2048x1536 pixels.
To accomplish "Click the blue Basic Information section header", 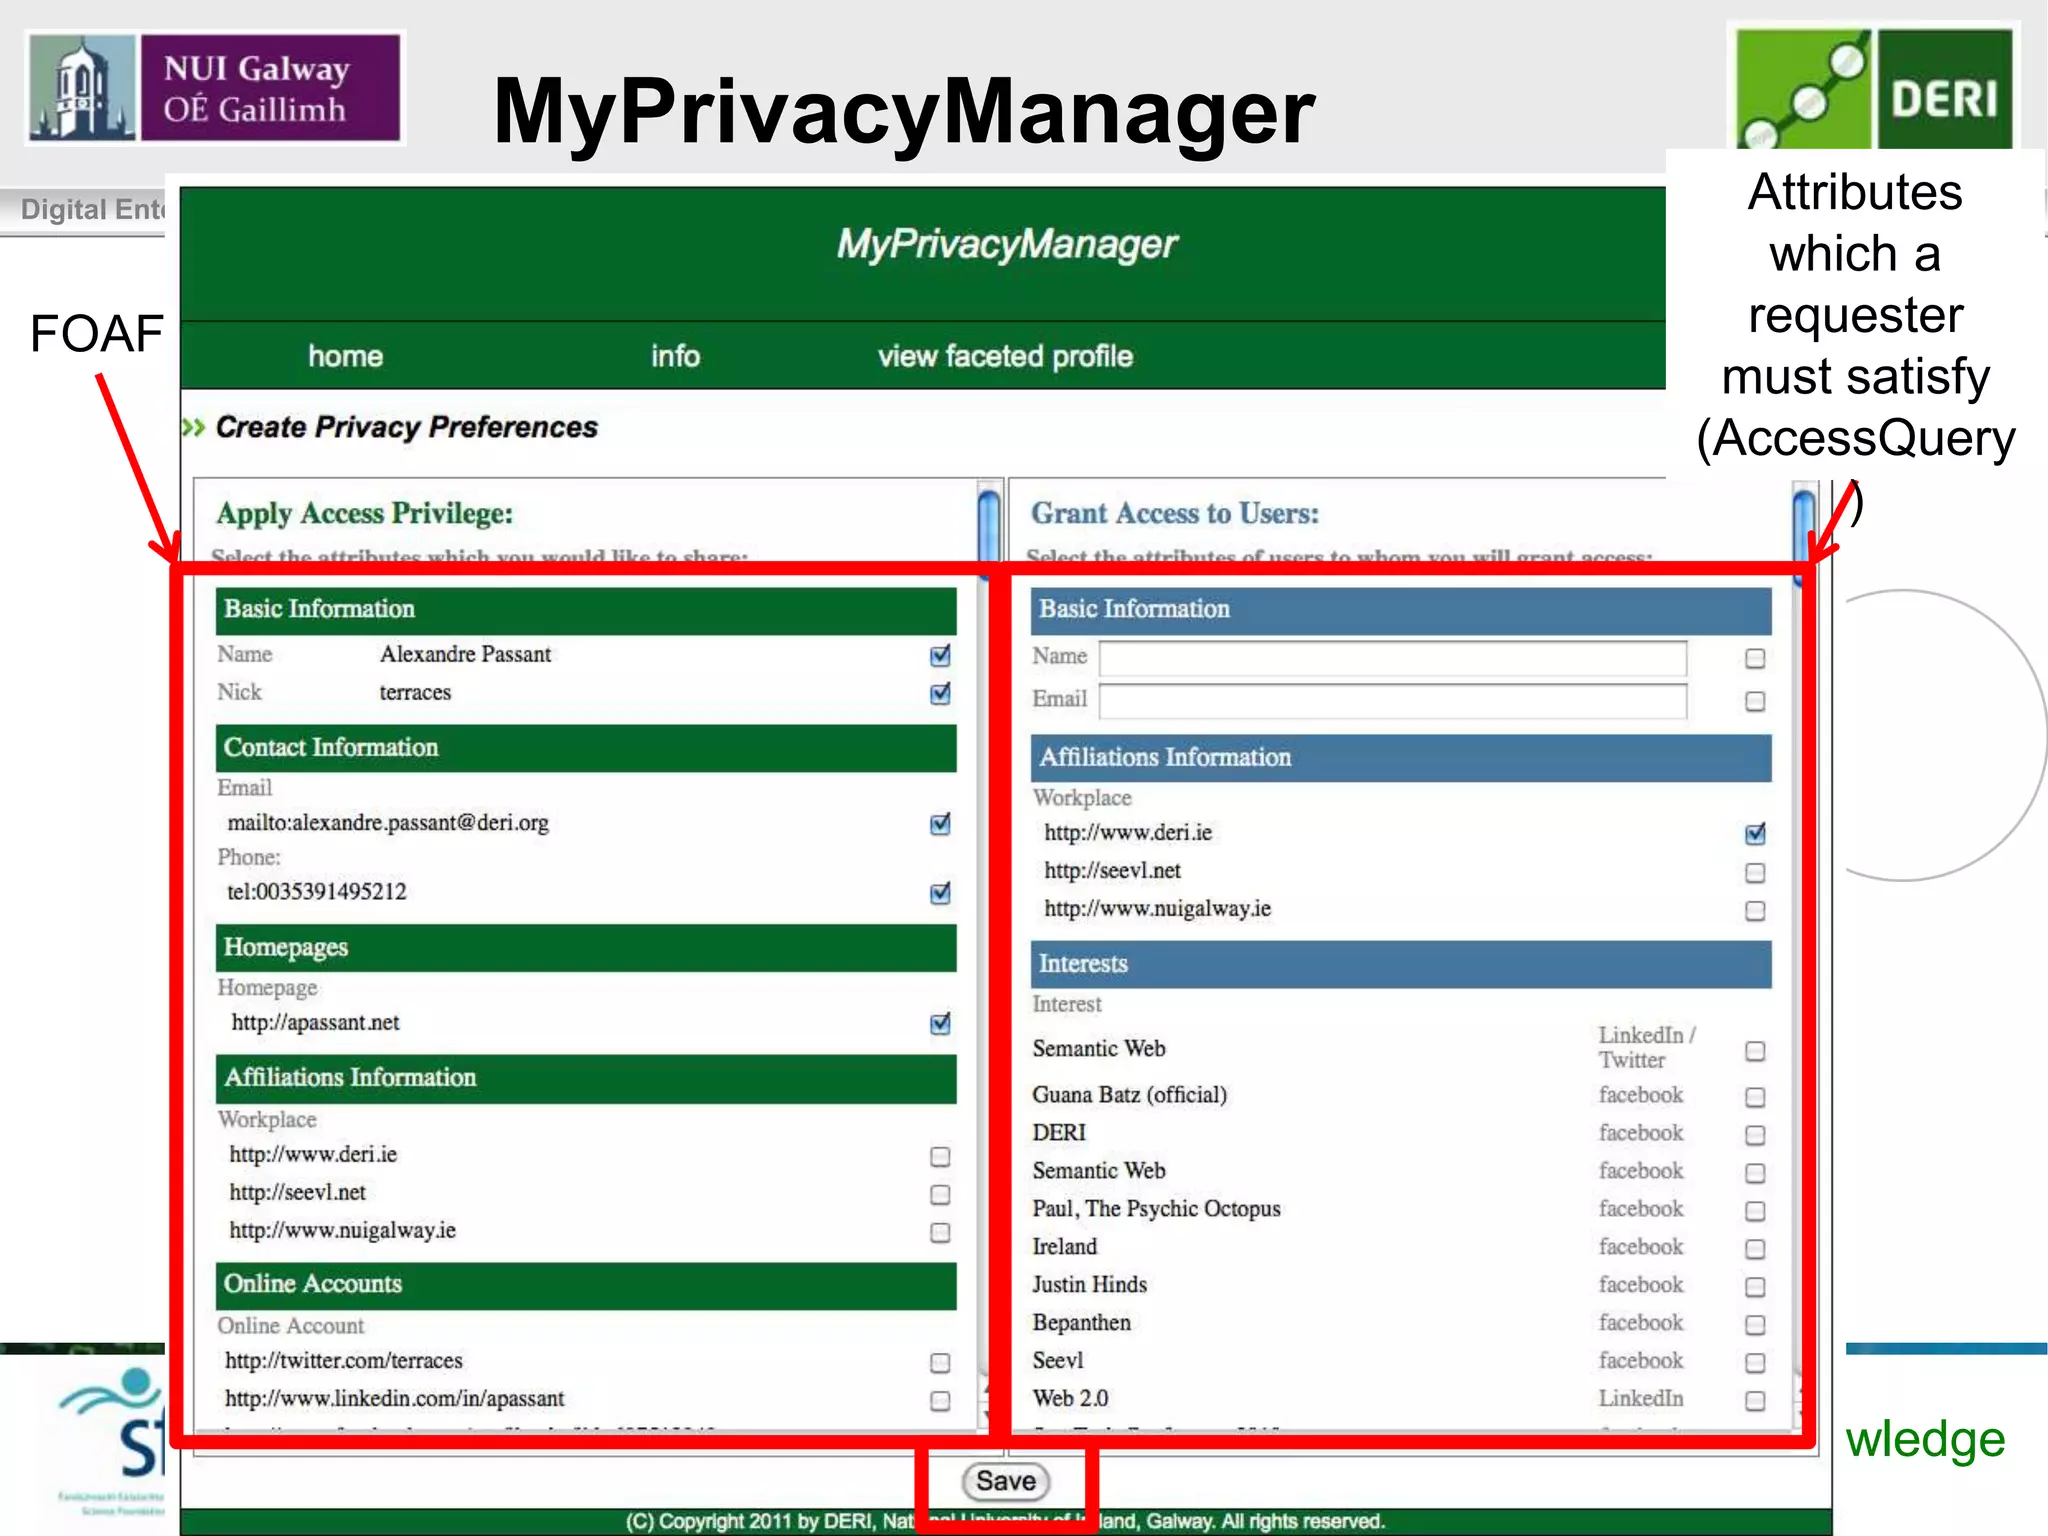I will pos(1401,610).
